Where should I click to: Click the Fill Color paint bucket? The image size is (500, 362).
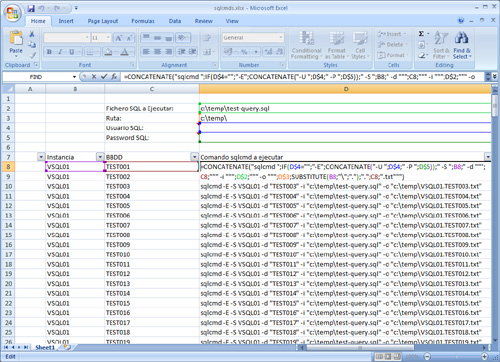coord(108,52)
